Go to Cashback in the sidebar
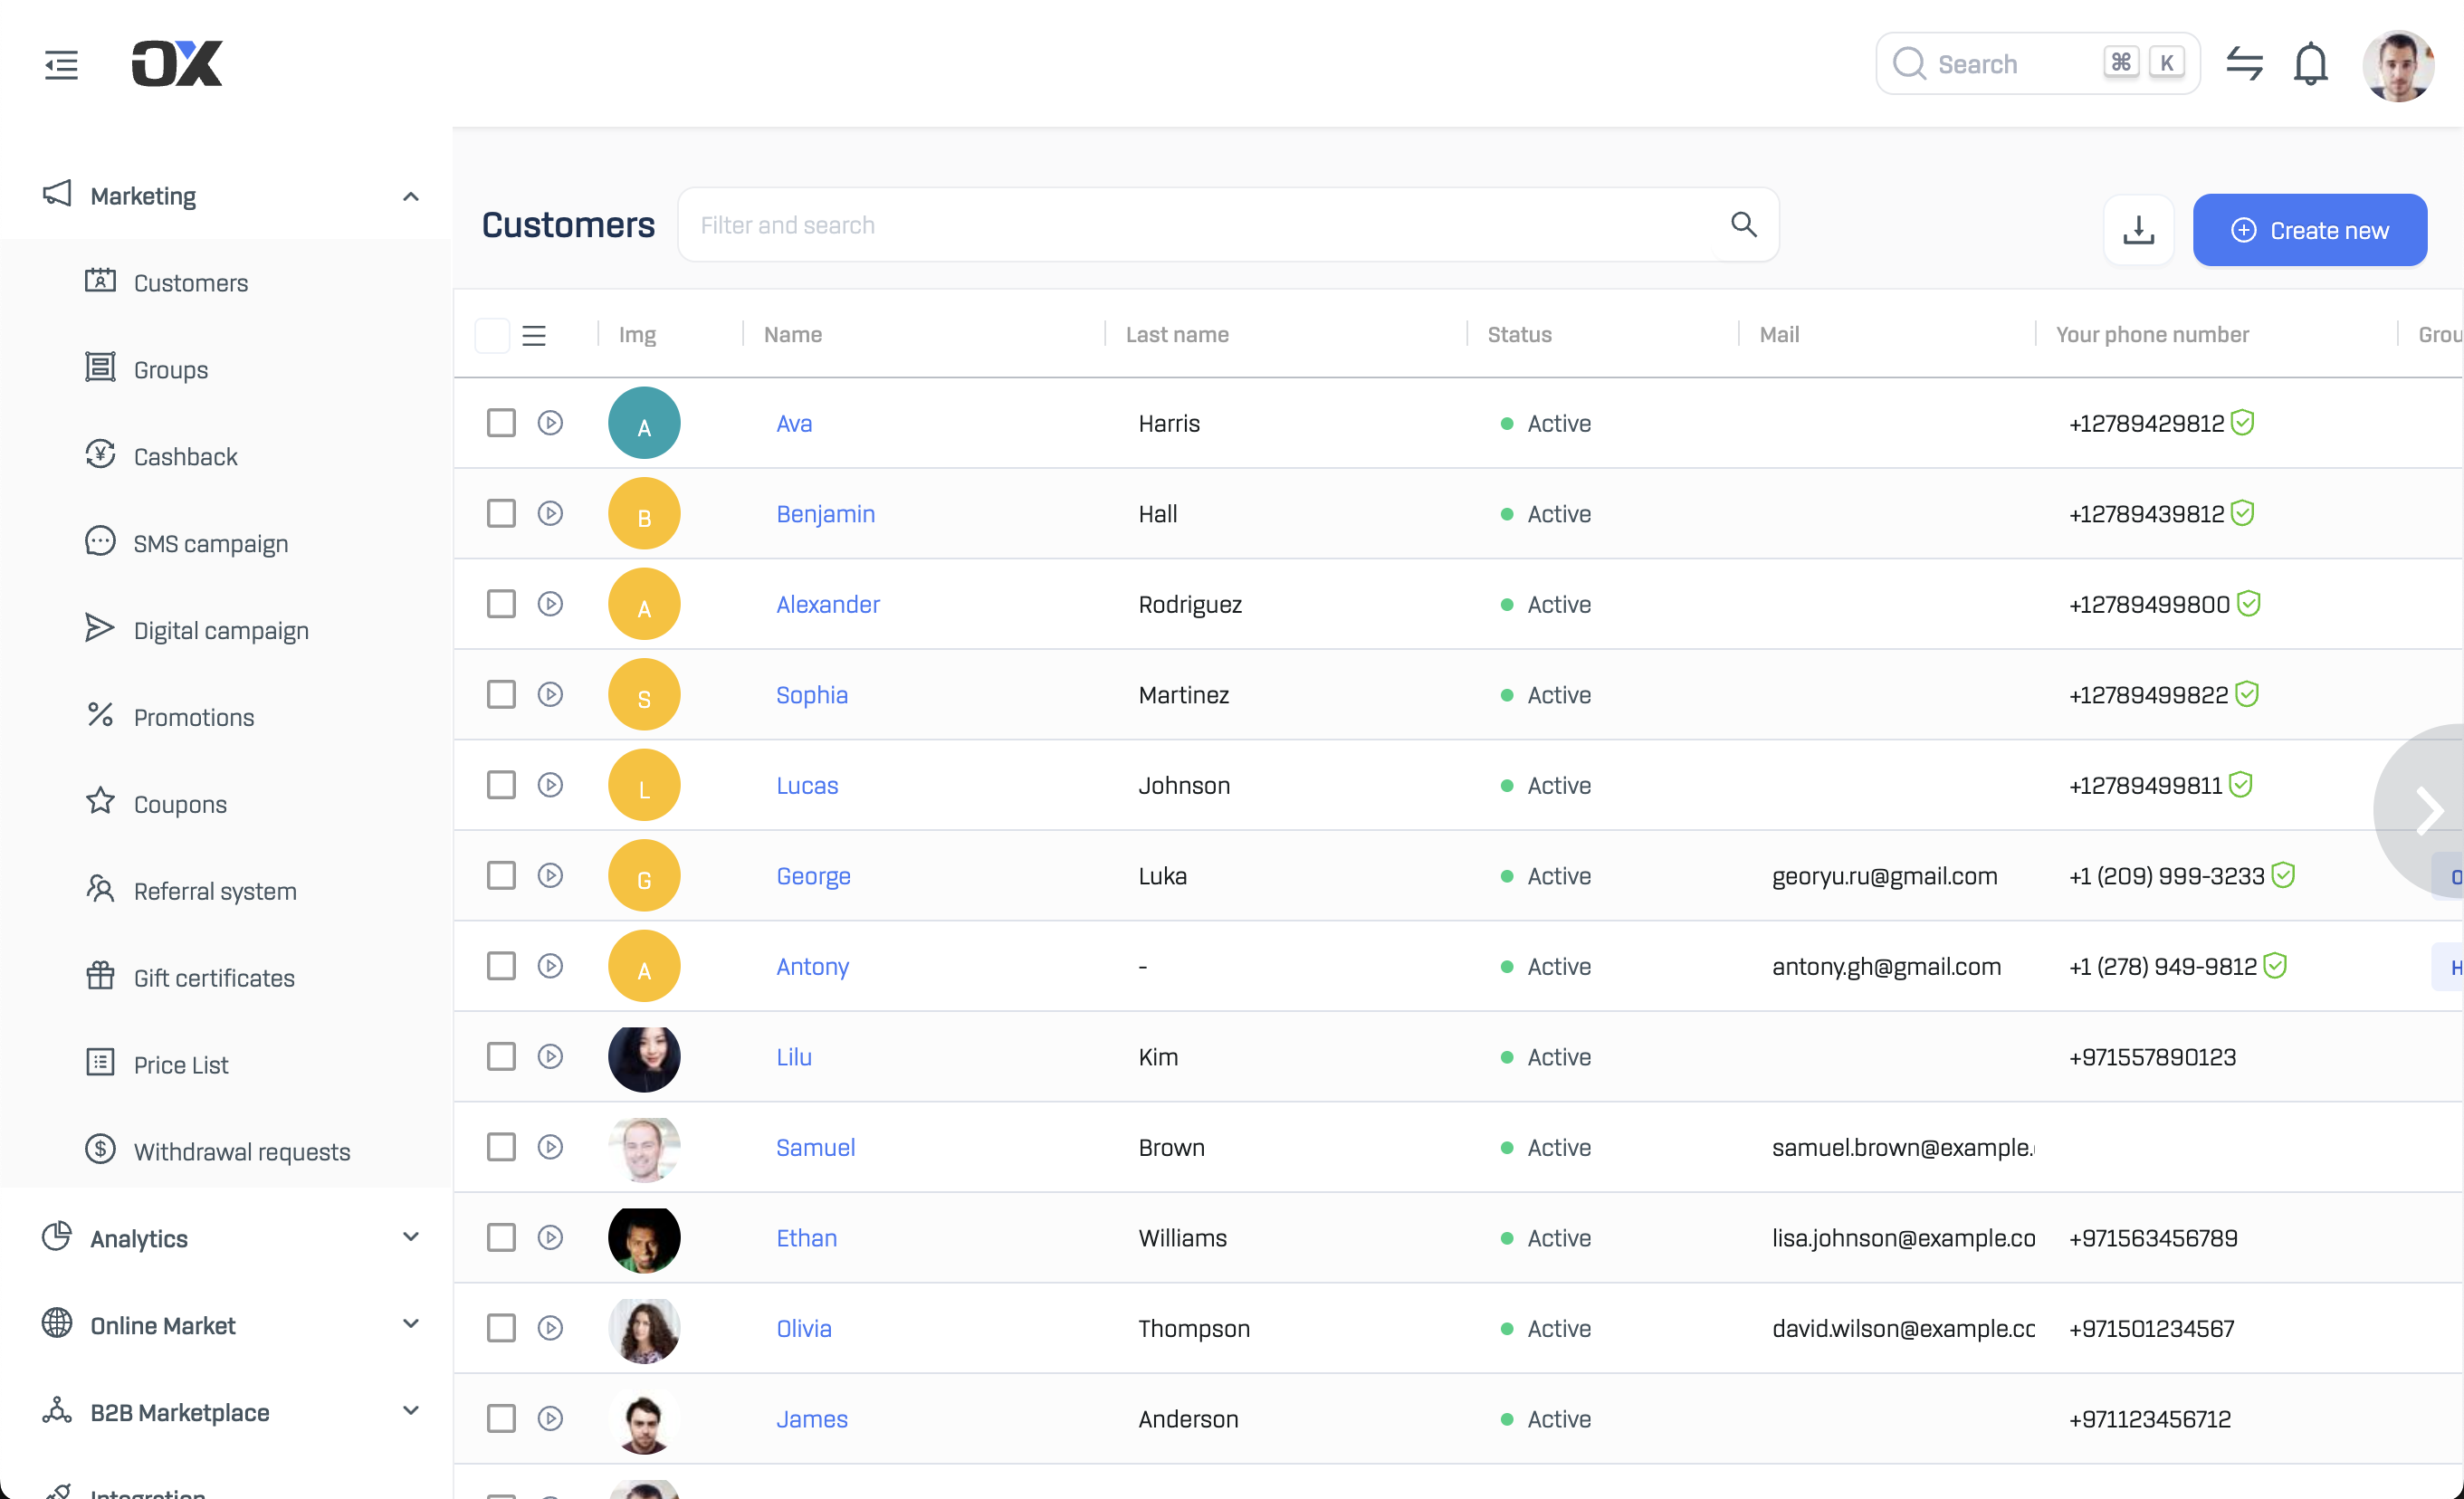The height and width of the screenshot is (1499, 2464). pos(185,457)
